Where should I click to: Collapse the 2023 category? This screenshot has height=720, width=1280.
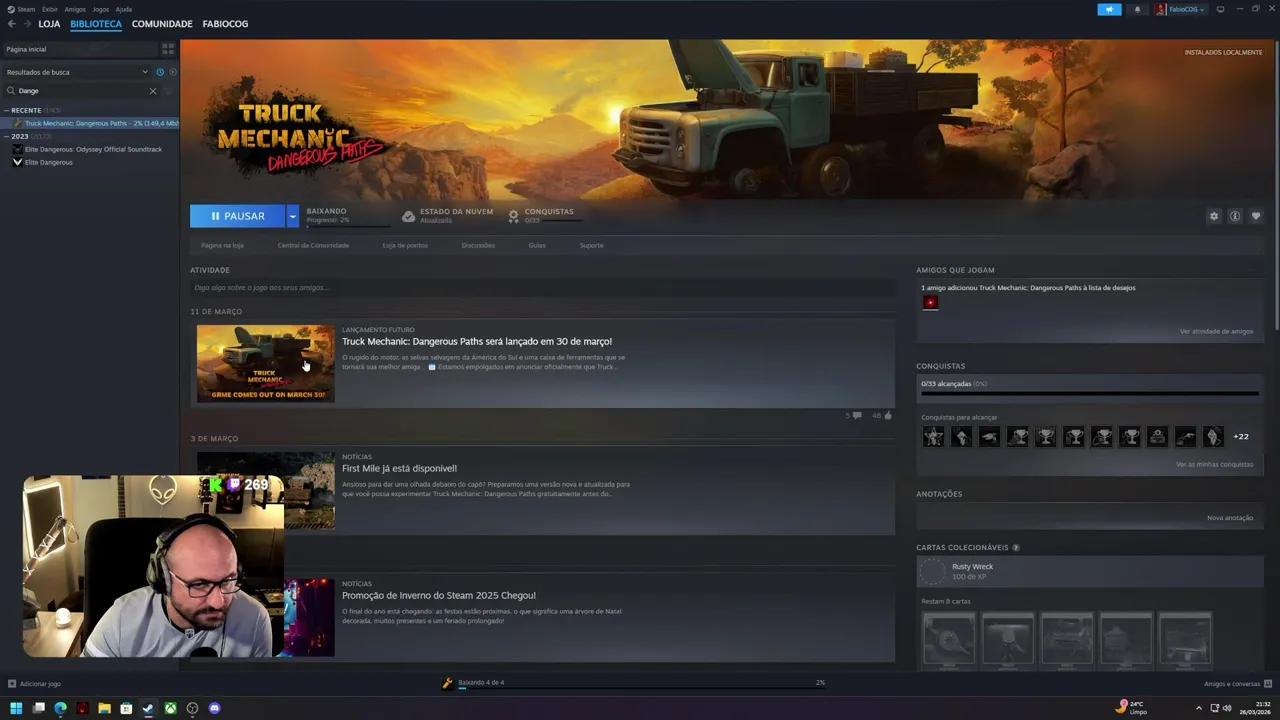[6, 136]
